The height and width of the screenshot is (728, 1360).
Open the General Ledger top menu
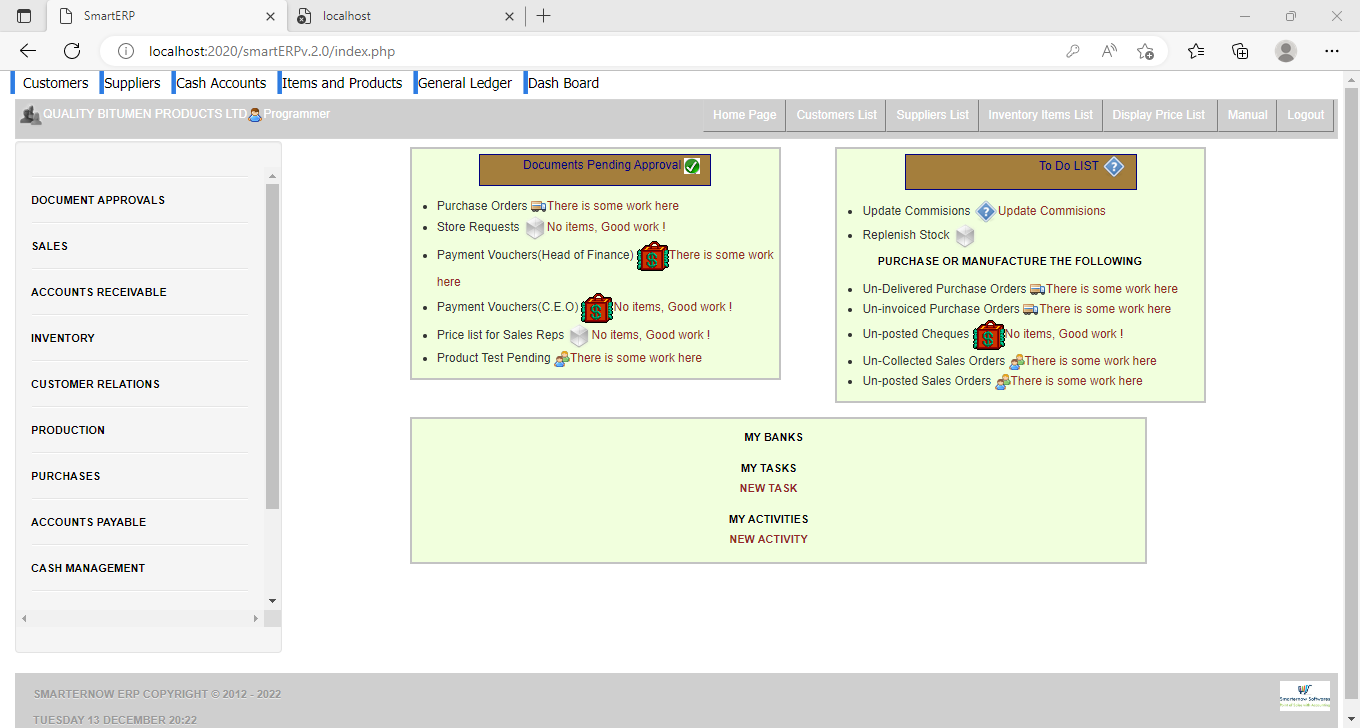click(464, 83)
